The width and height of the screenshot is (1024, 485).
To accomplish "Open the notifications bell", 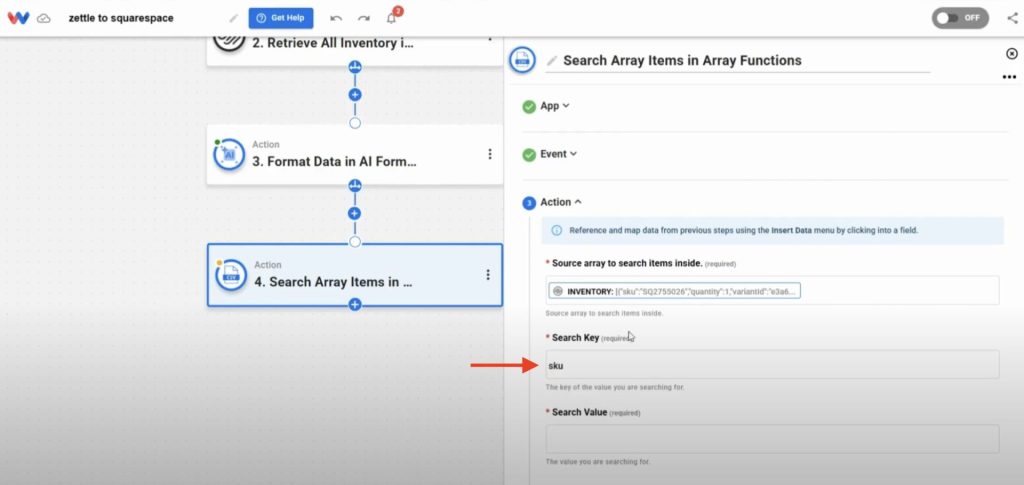I will pos(392,18).
